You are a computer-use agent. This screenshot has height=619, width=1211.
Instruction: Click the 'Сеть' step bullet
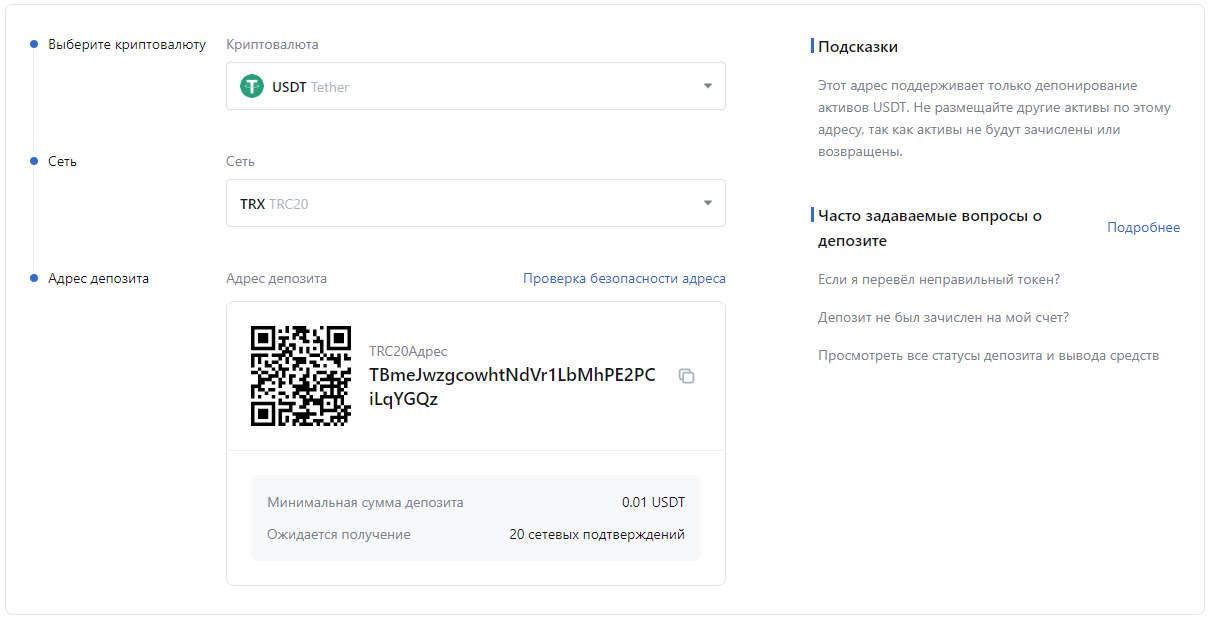[34, 162]
